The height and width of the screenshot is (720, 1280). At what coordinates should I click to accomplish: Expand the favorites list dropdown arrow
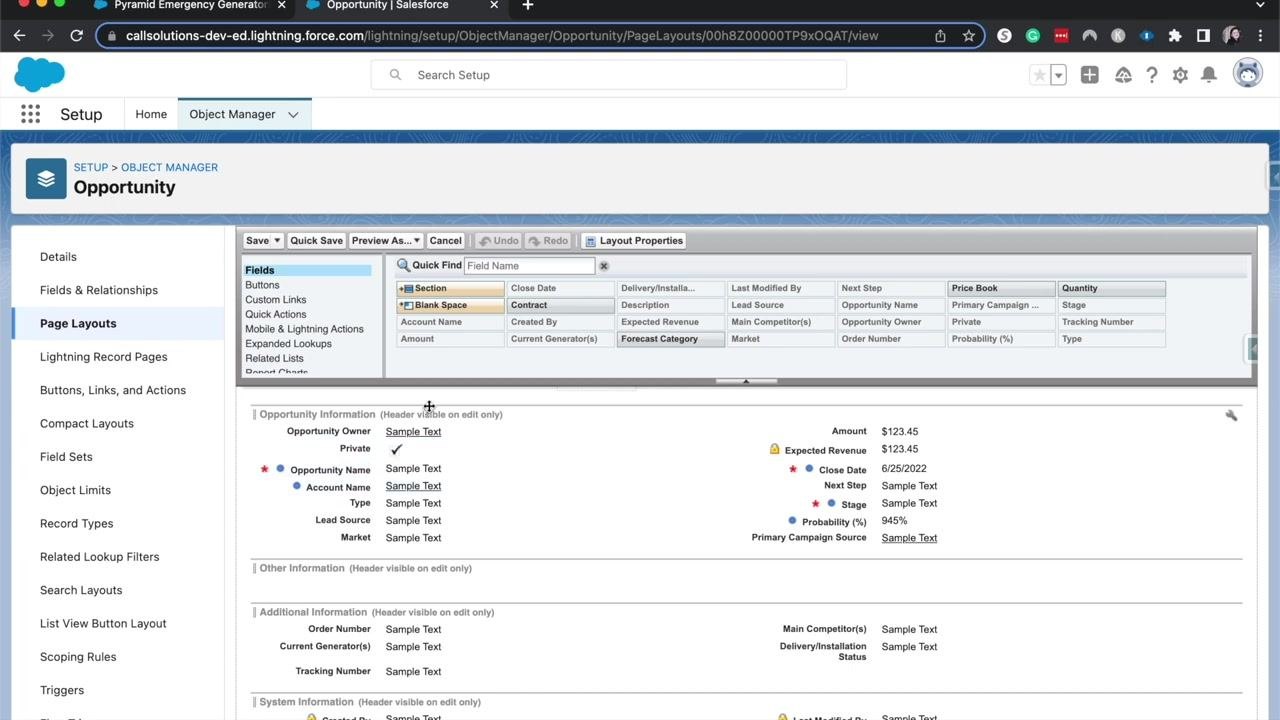[1058, 75]
